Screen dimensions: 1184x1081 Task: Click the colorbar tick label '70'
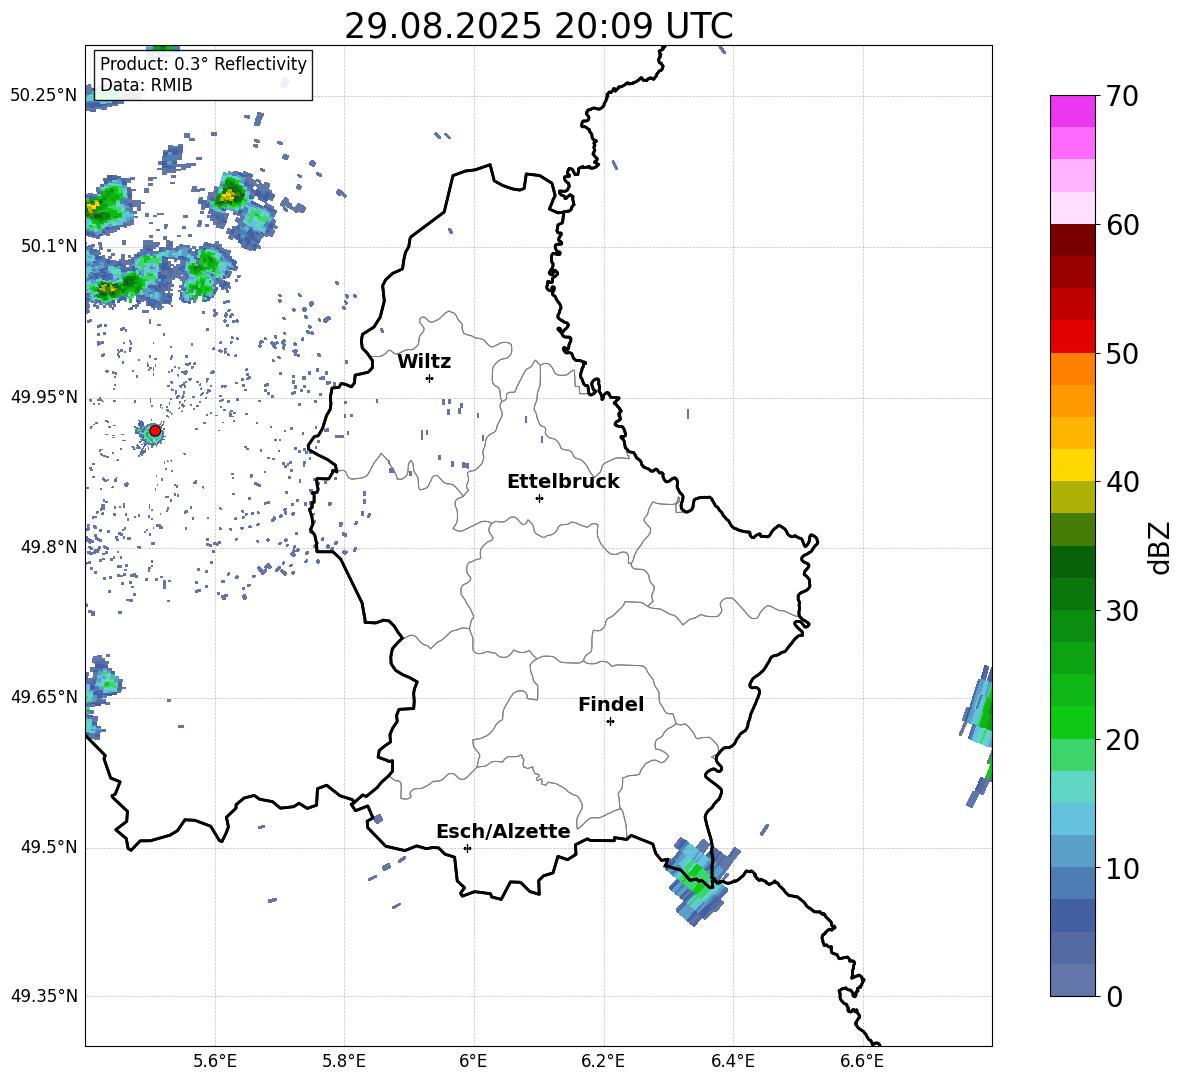pos(1121,96)
